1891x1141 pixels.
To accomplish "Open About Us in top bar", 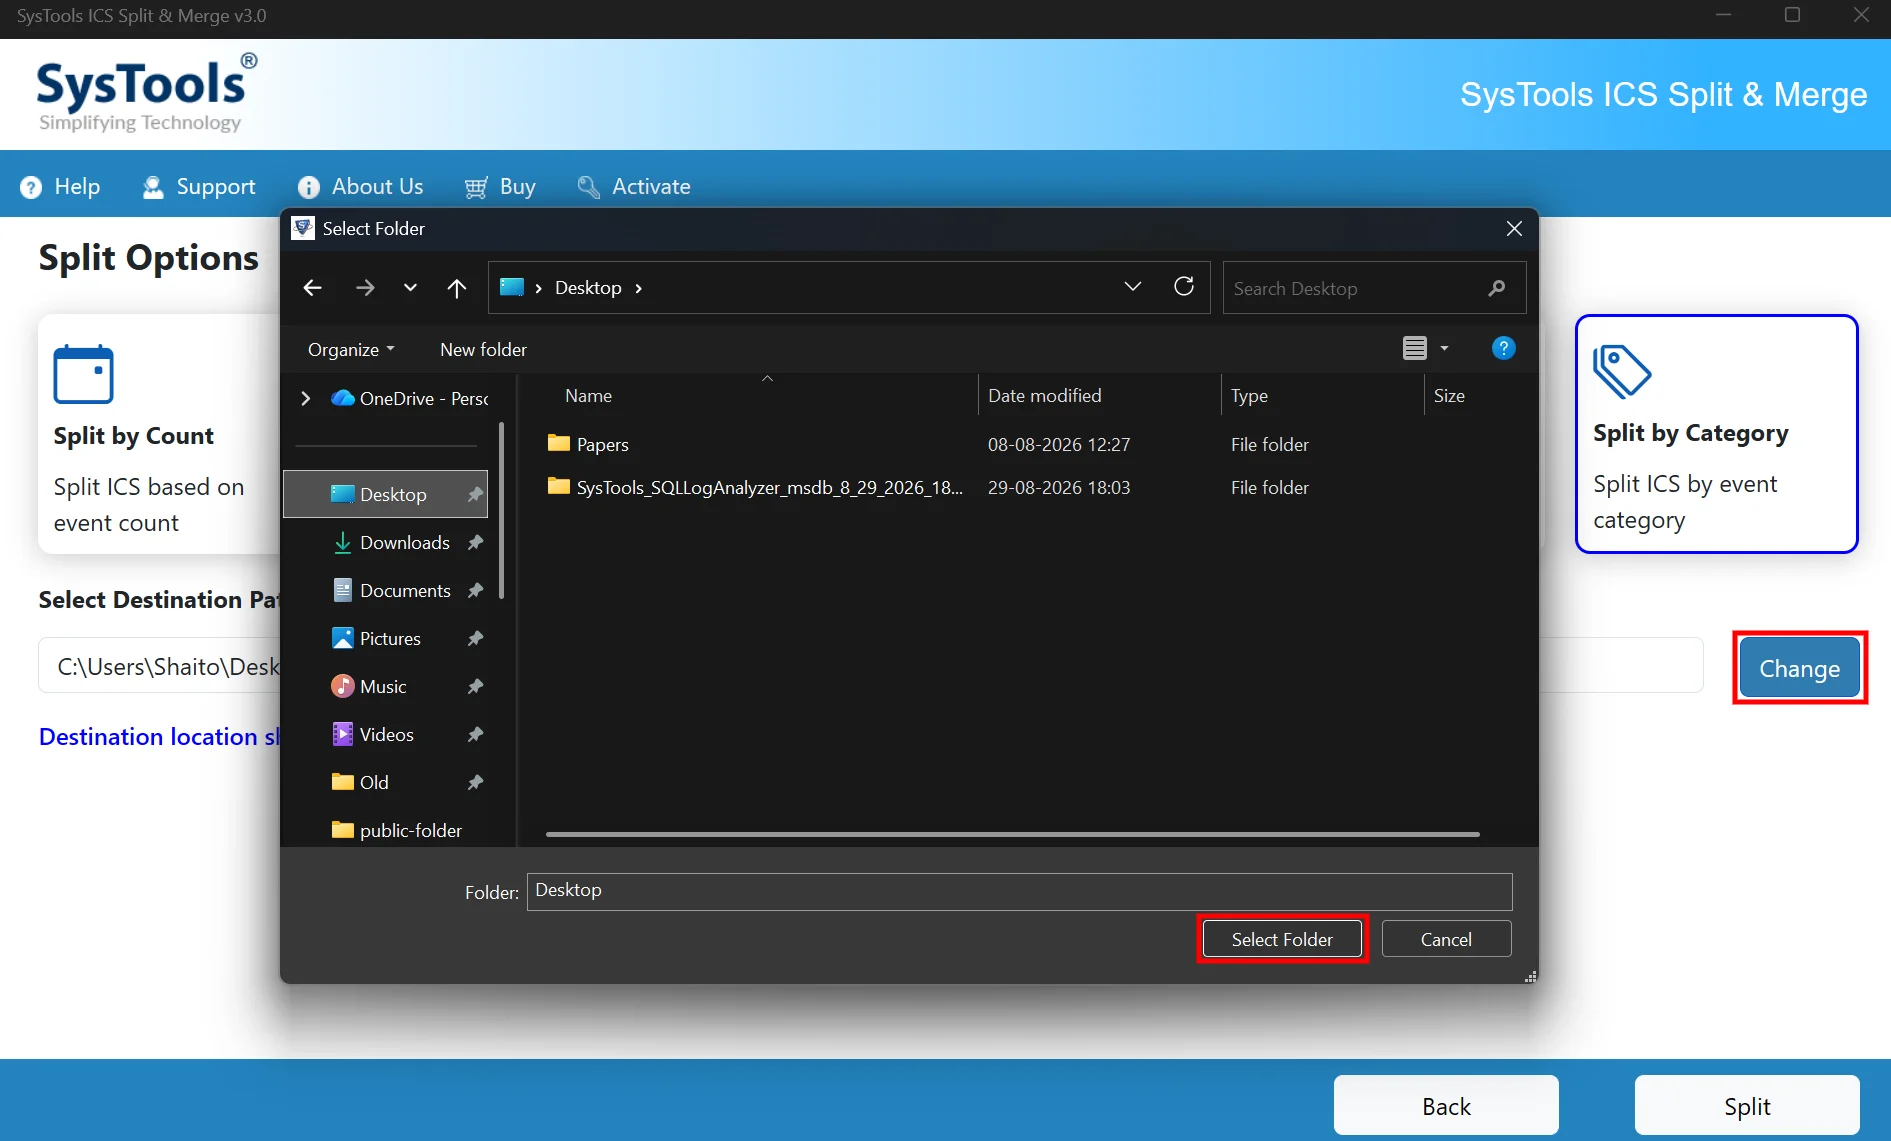I will tap(360, 187).
